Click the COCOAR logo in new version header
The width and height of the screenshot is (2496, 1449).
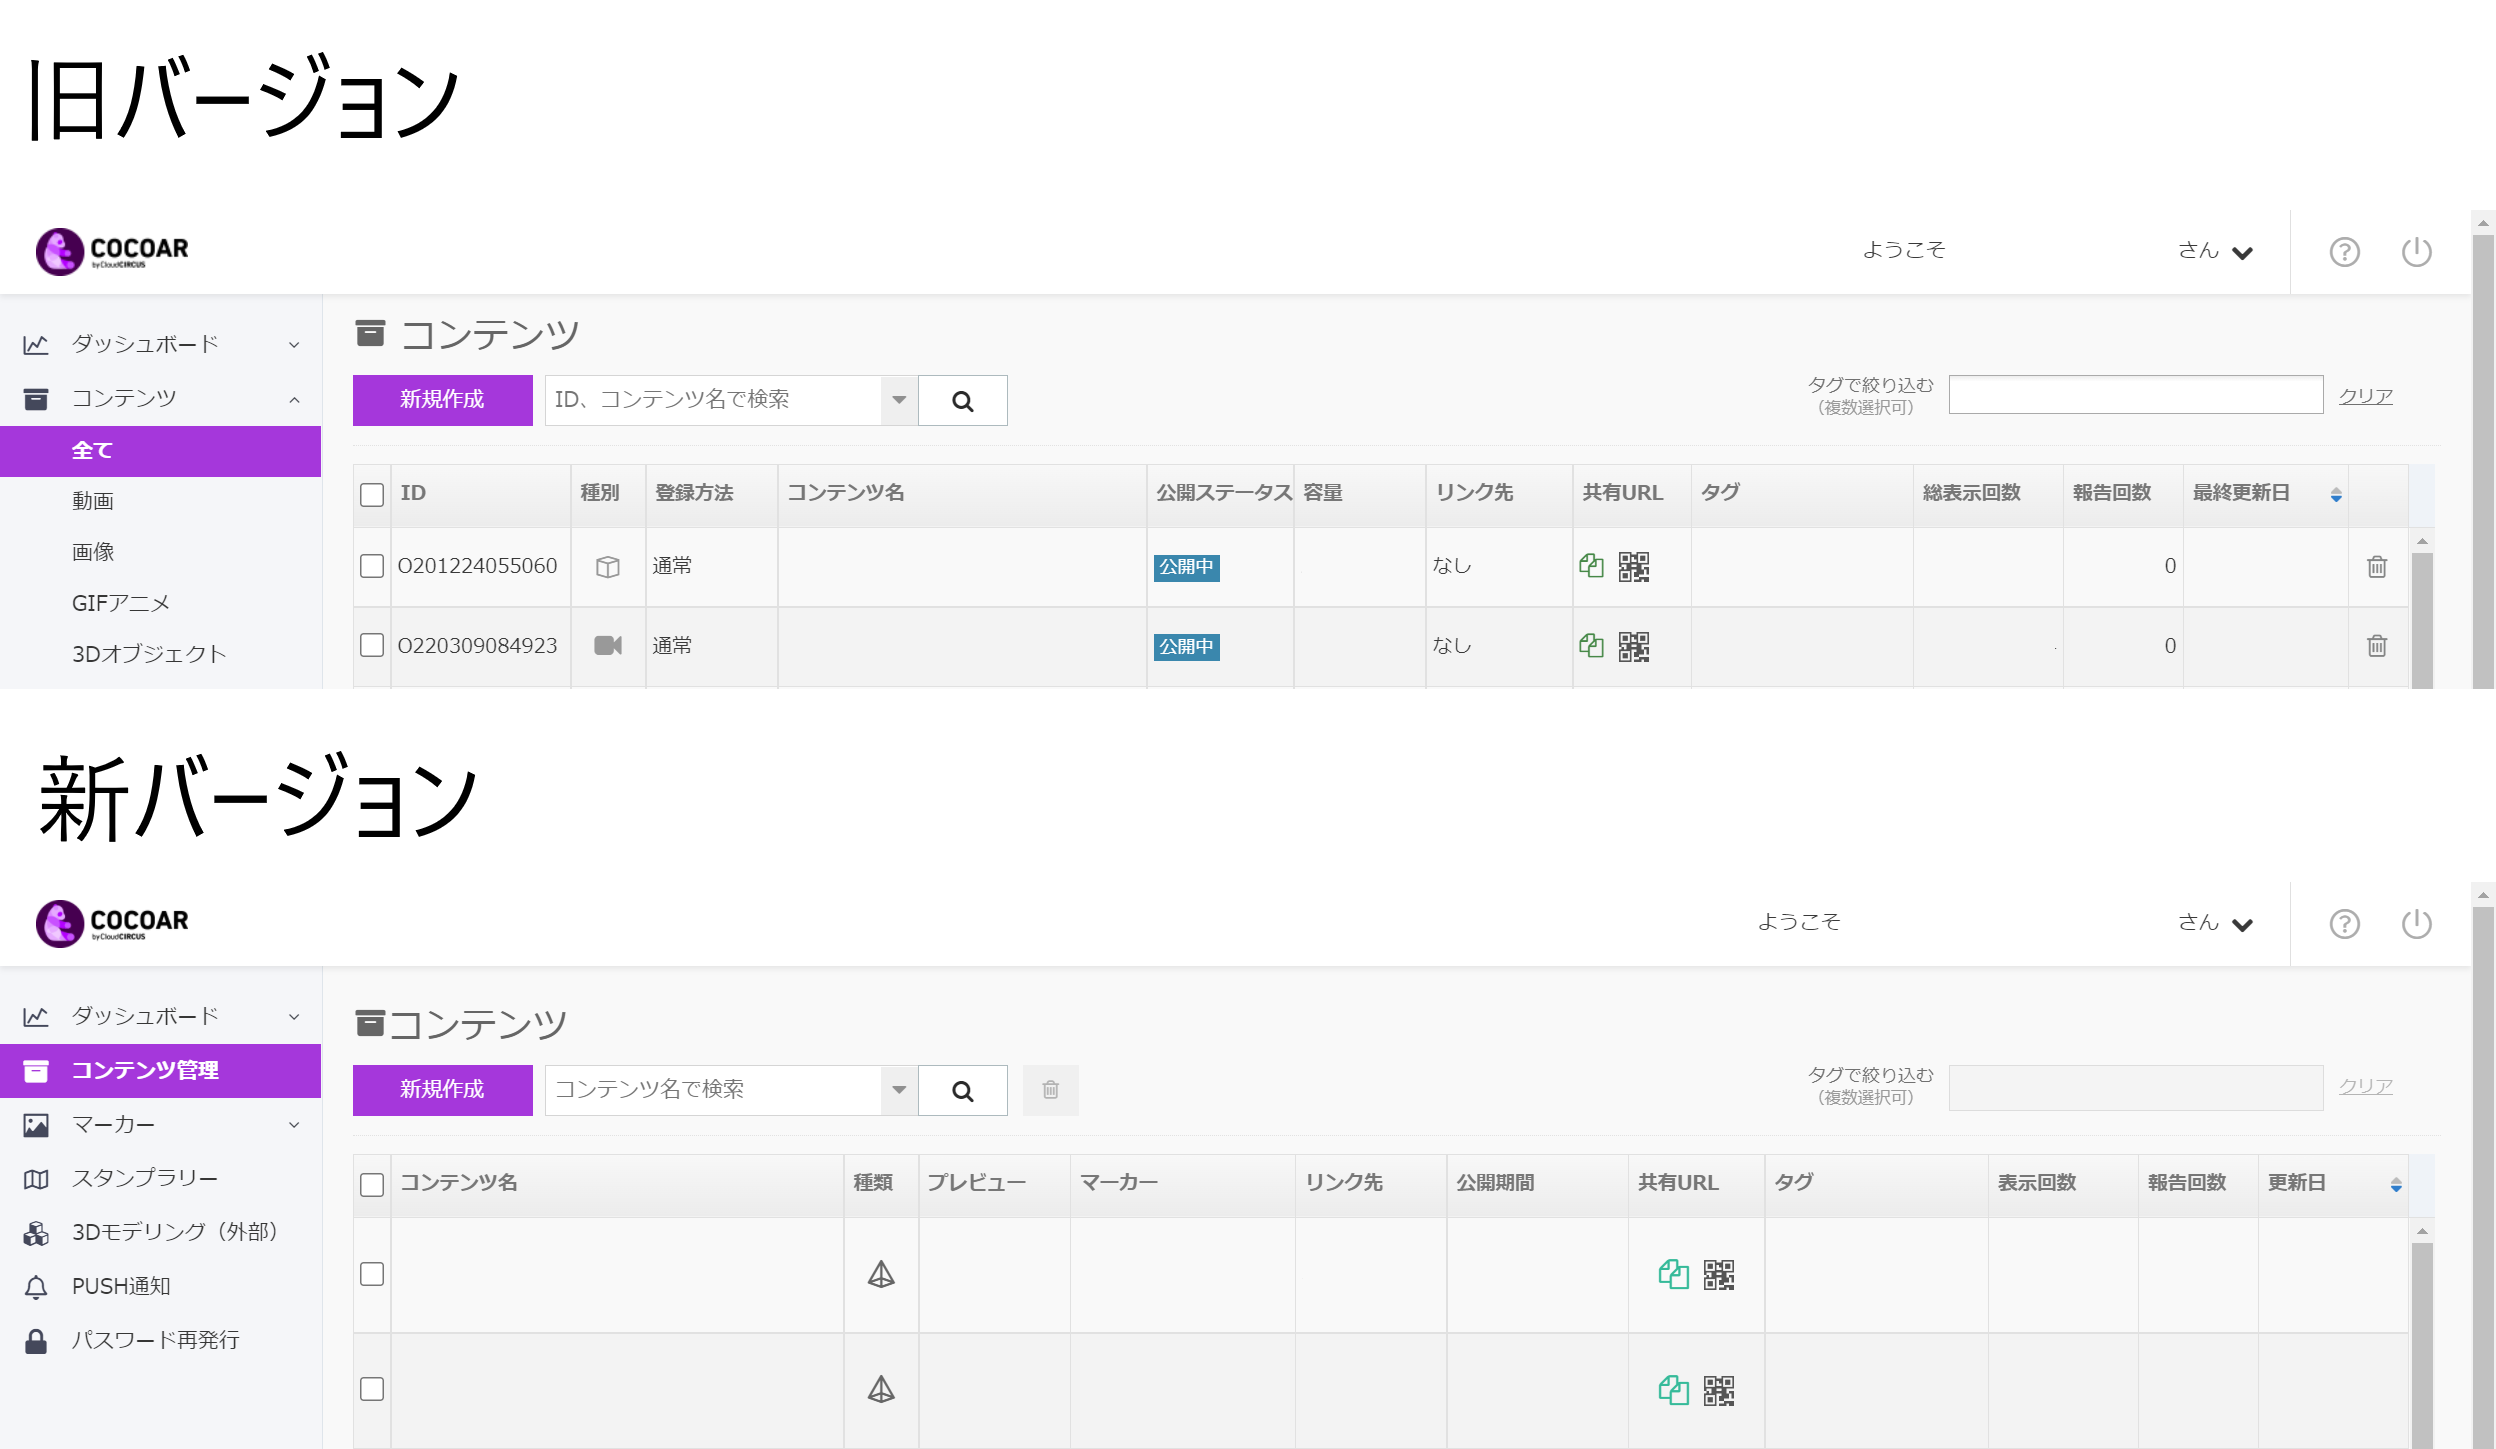tap(112, 923)
